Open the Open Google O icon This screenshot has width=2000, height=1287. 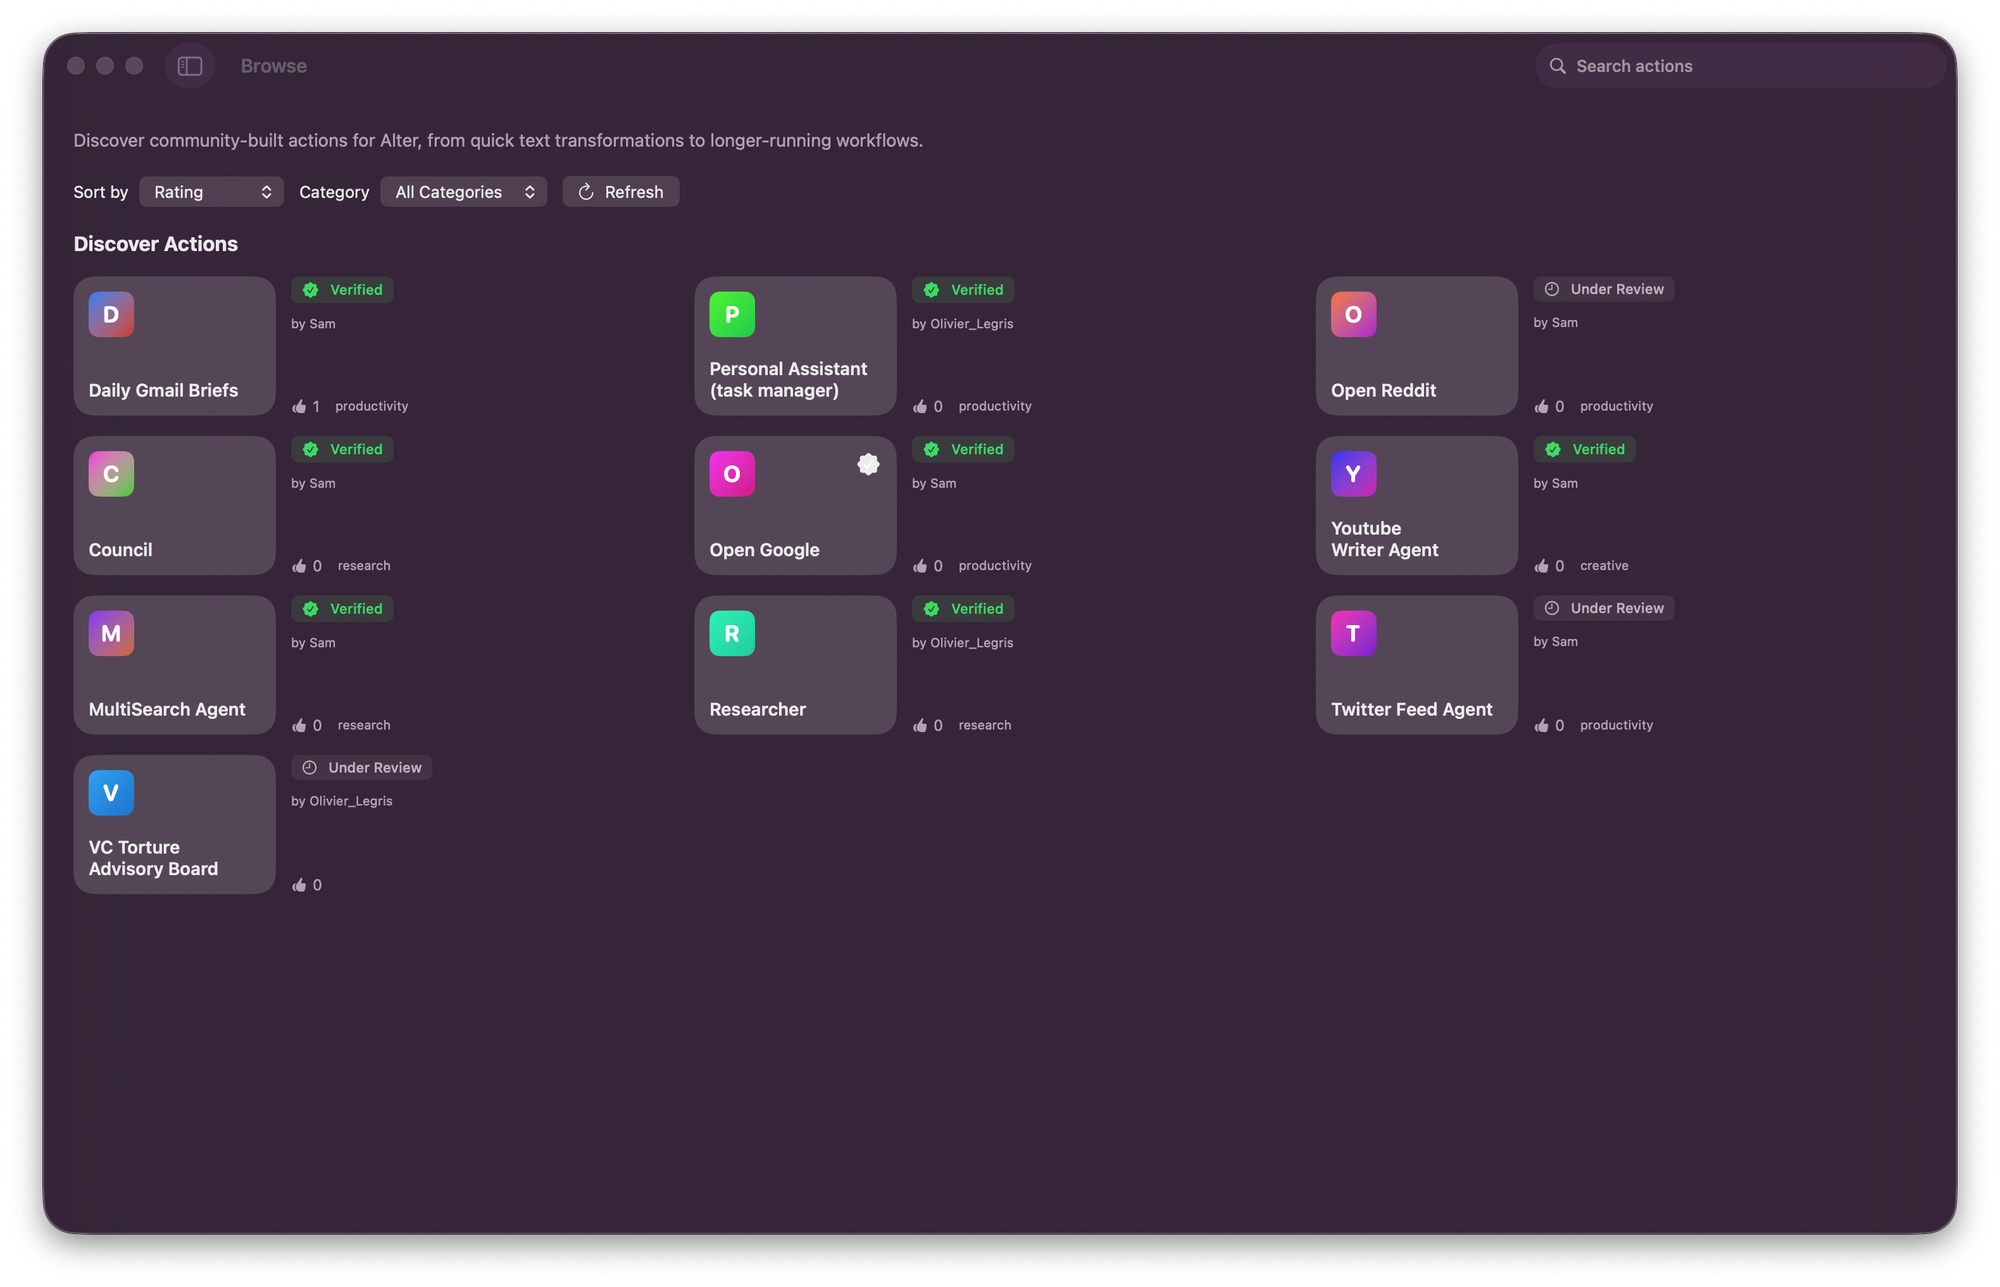tap(732, 474)
